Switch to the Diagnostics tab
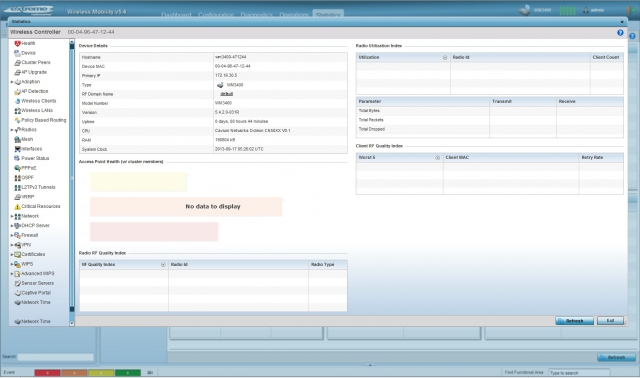This screenshot has height=378, width=640. (256, 15)
